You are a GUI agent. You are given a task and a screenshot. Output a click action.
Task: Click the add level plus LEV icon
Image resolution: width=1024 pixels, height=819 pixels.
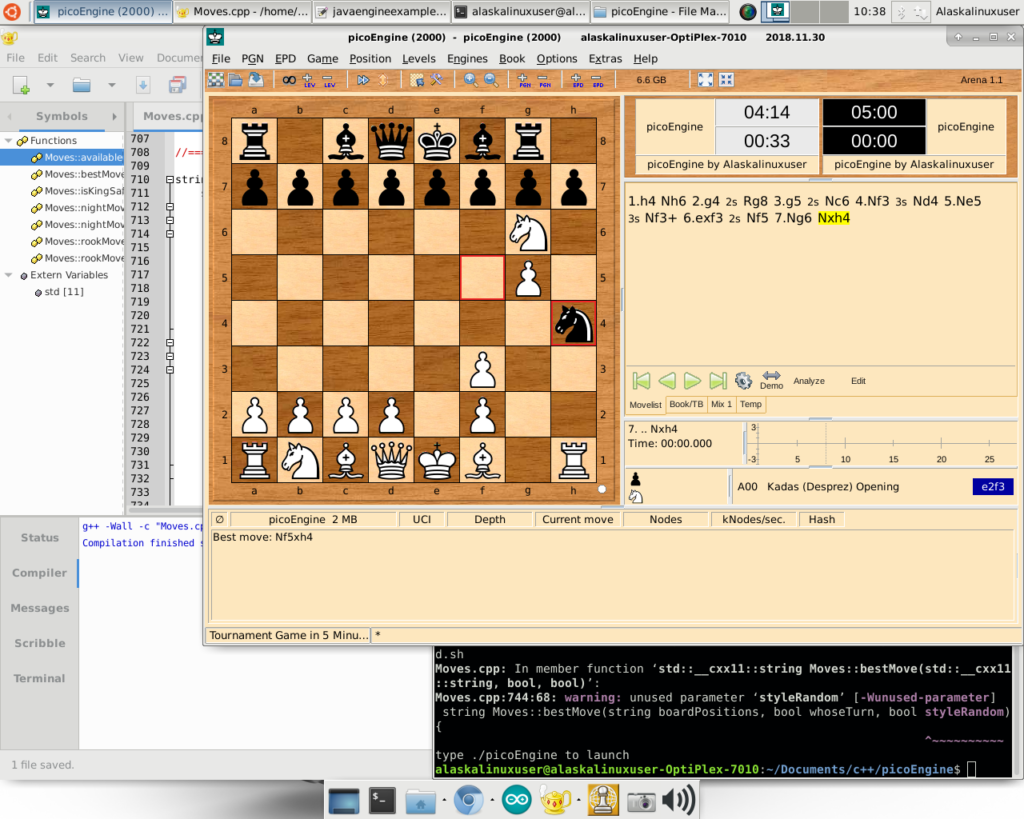coord(308,80)
